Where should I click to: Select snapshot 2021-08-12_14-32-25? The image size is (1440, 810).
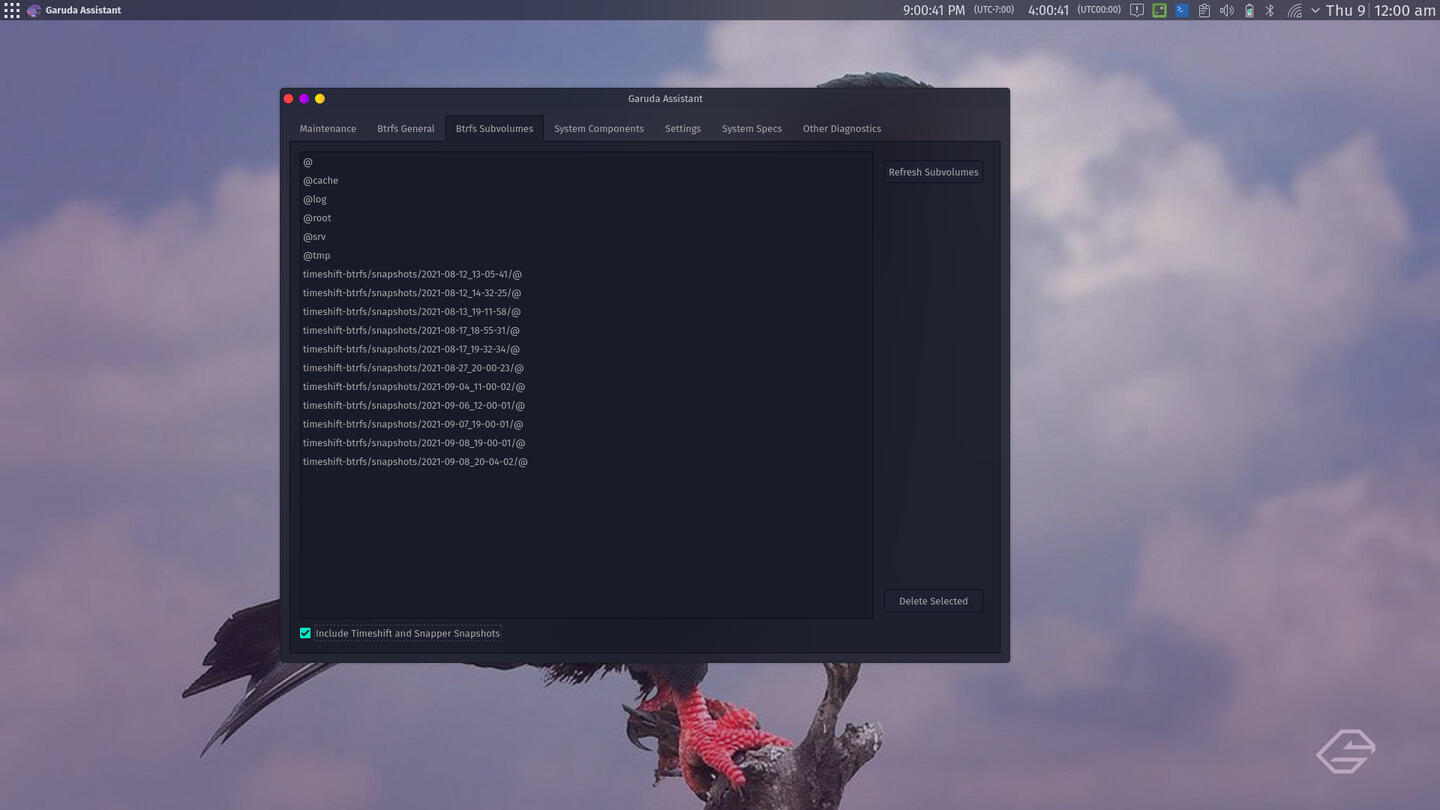[586, 293]
